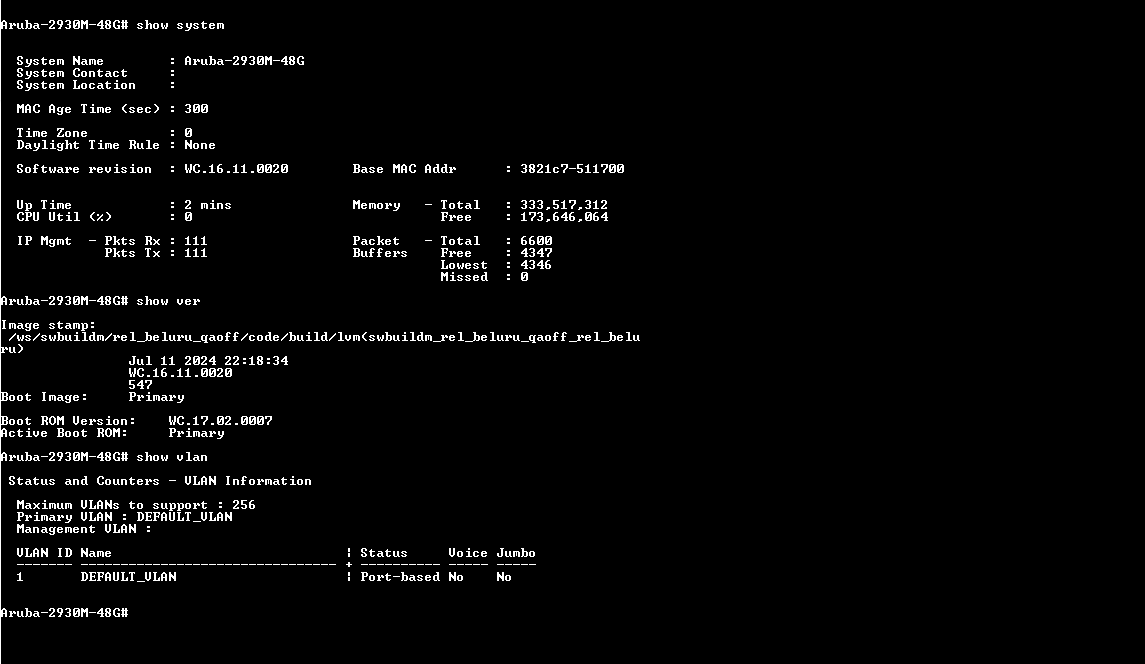
Task: Click the 'show system' command text
Action: click(x=180, y=25)
